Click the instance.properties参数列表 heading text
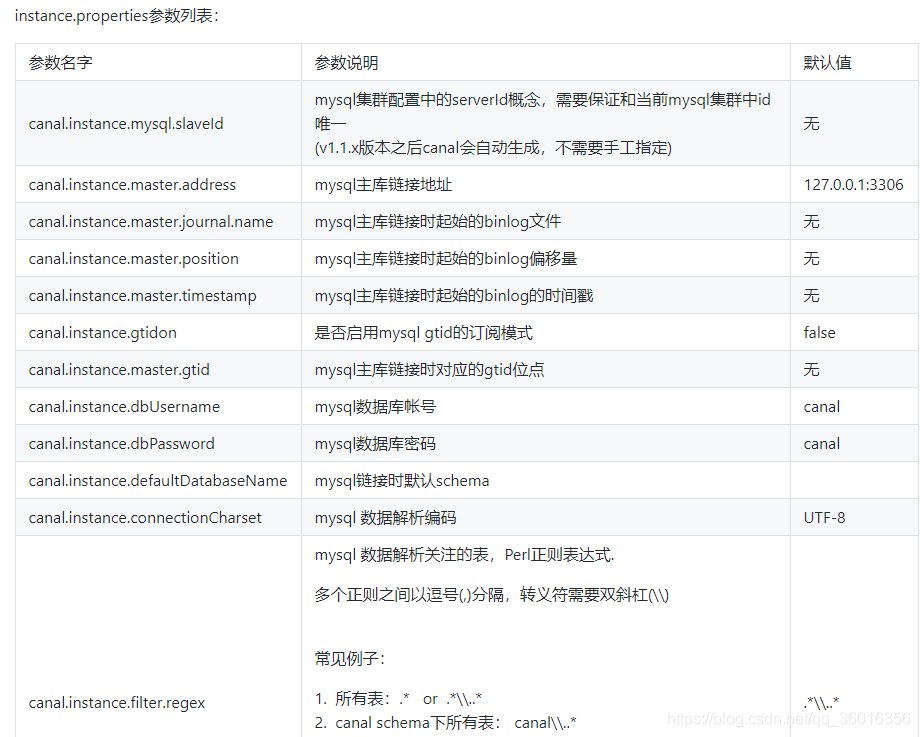 (x=116, y=16)
